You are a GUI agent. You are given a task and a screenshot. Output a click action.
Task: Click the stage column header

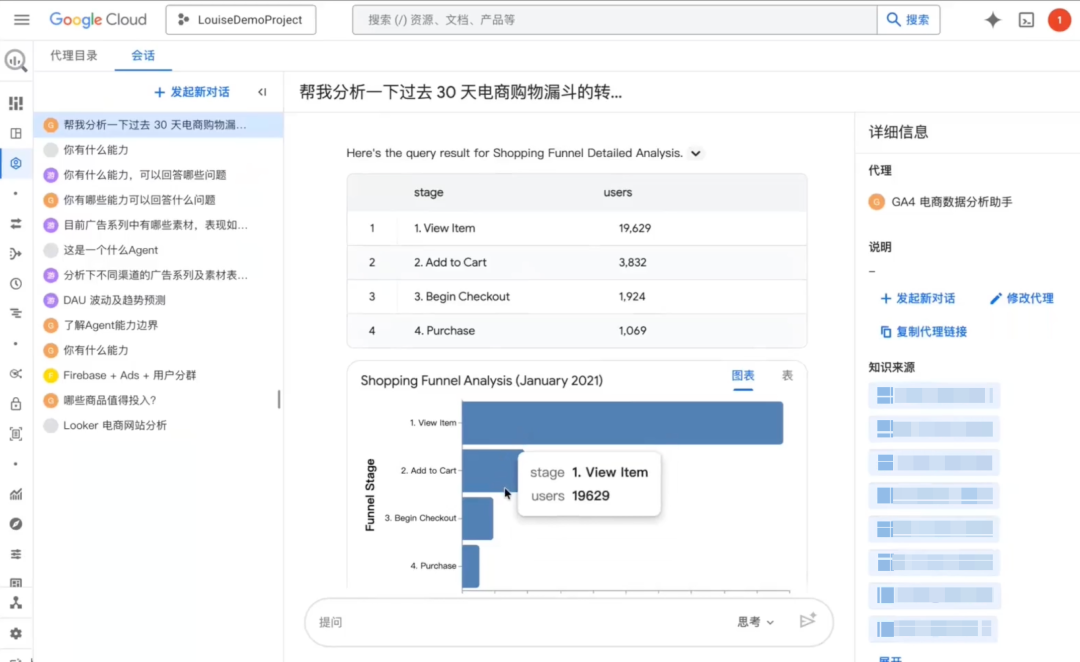(428, 192)
